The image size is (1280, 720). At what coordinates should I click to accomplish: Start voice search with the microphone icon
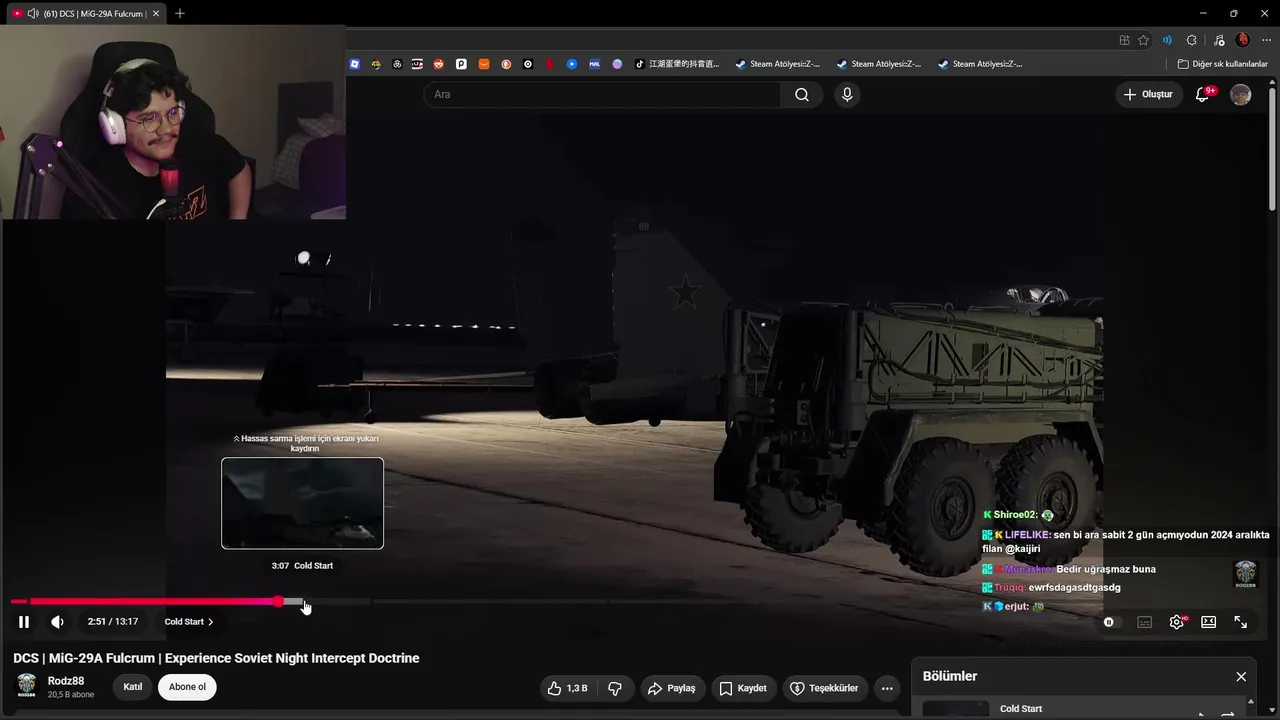(x=847, y=94)
